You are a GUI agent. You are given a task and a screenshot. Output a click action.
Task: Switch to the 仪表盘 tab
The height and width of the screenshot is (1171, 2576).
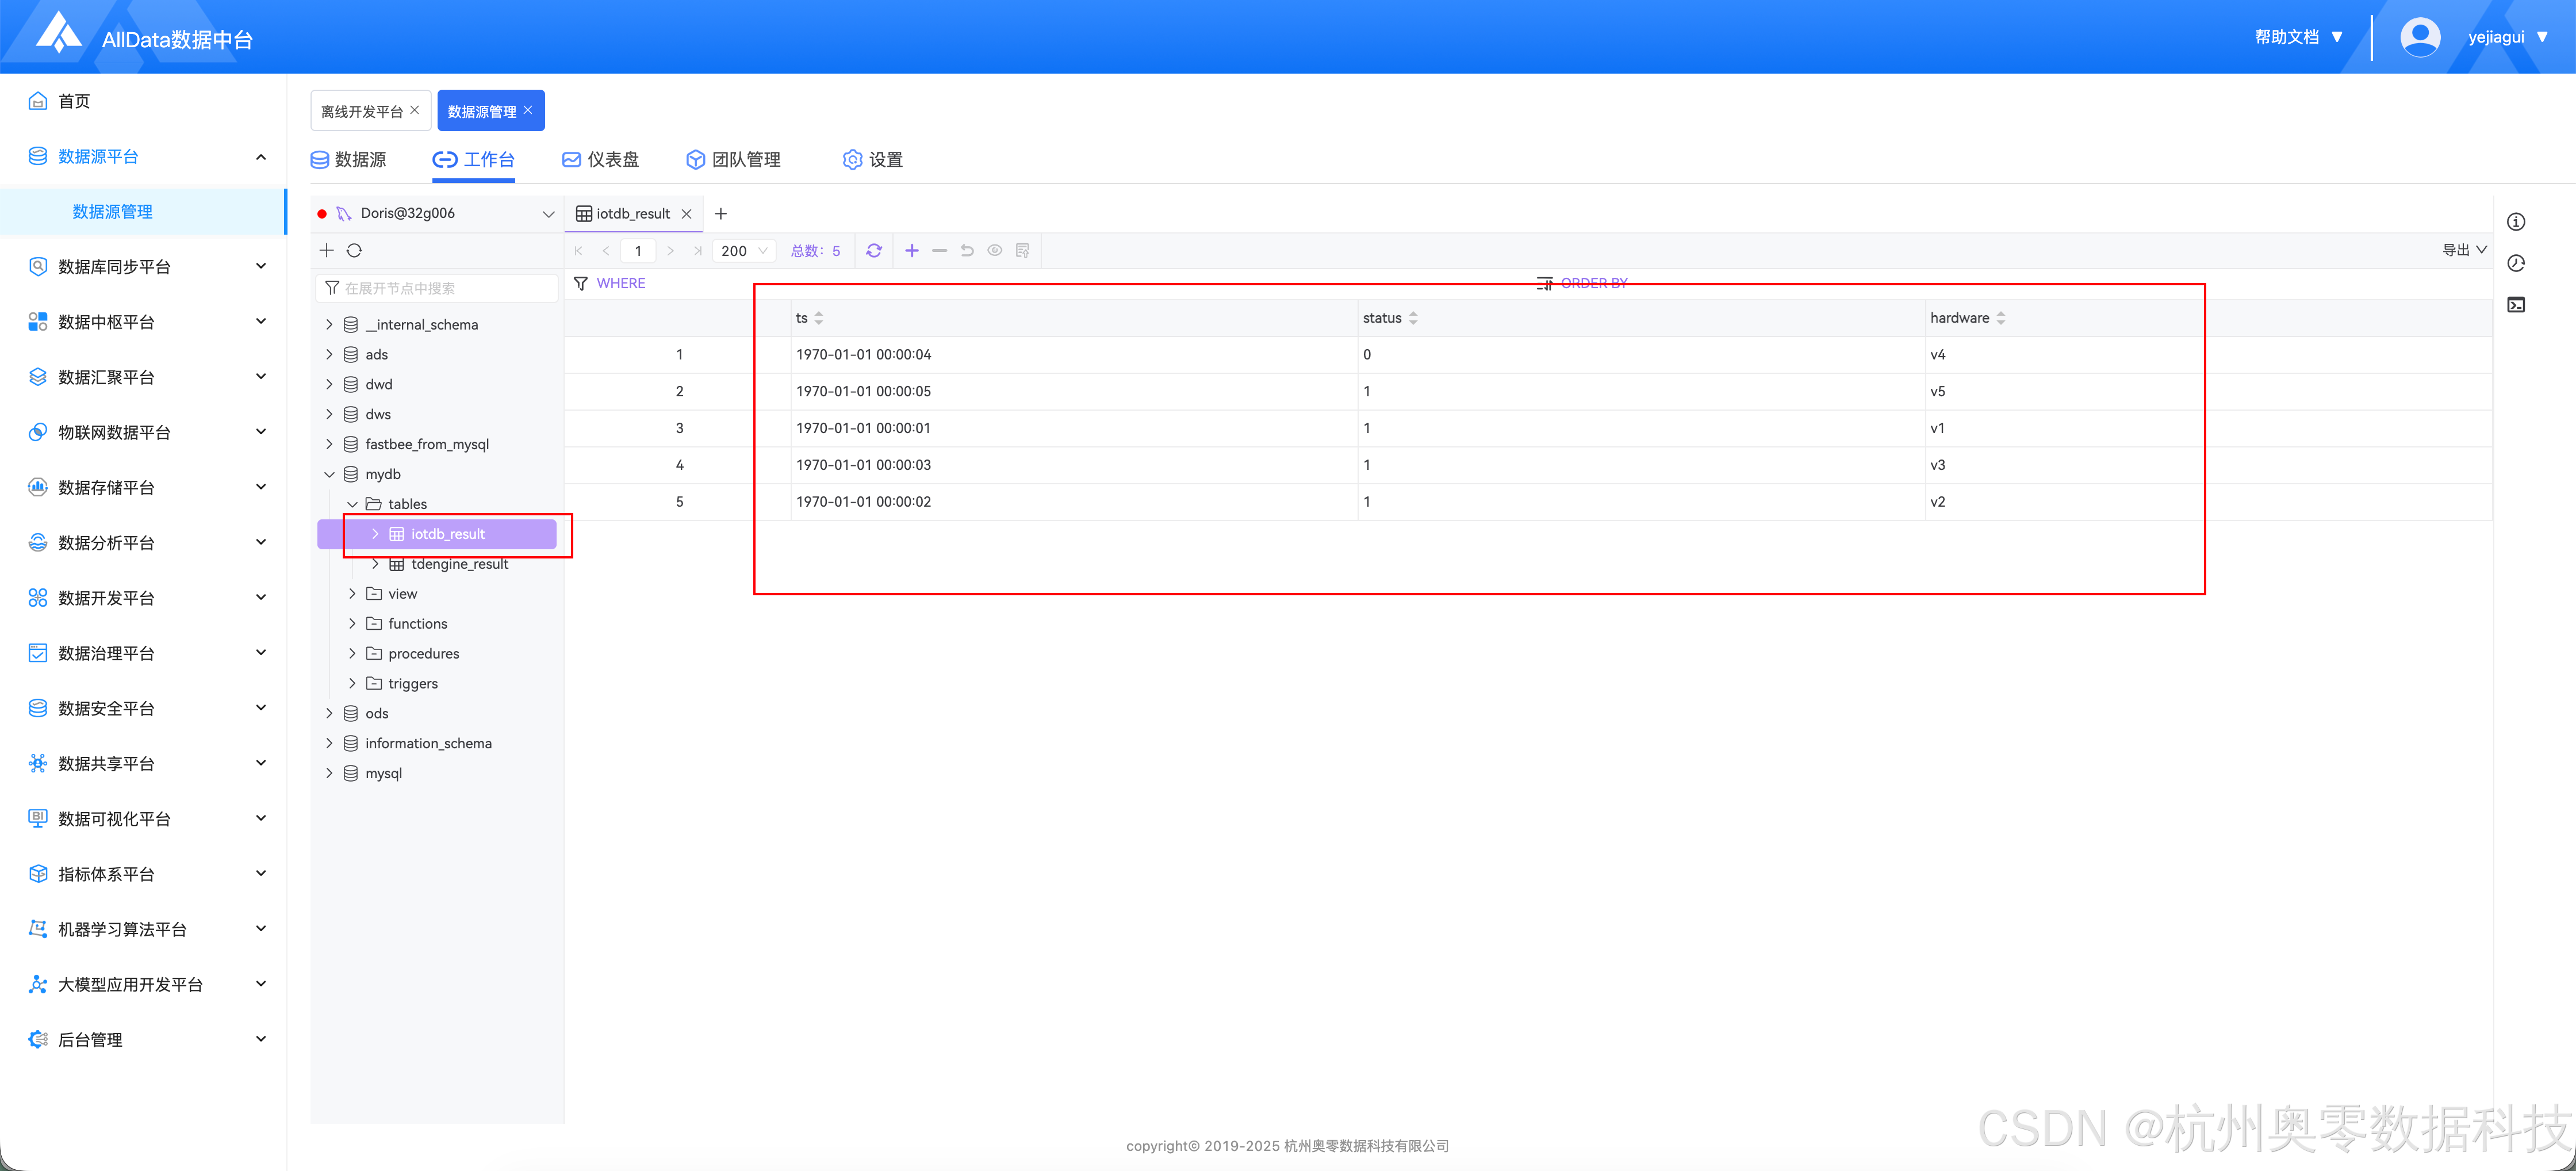pyautogui.click(x=600, y=160)
